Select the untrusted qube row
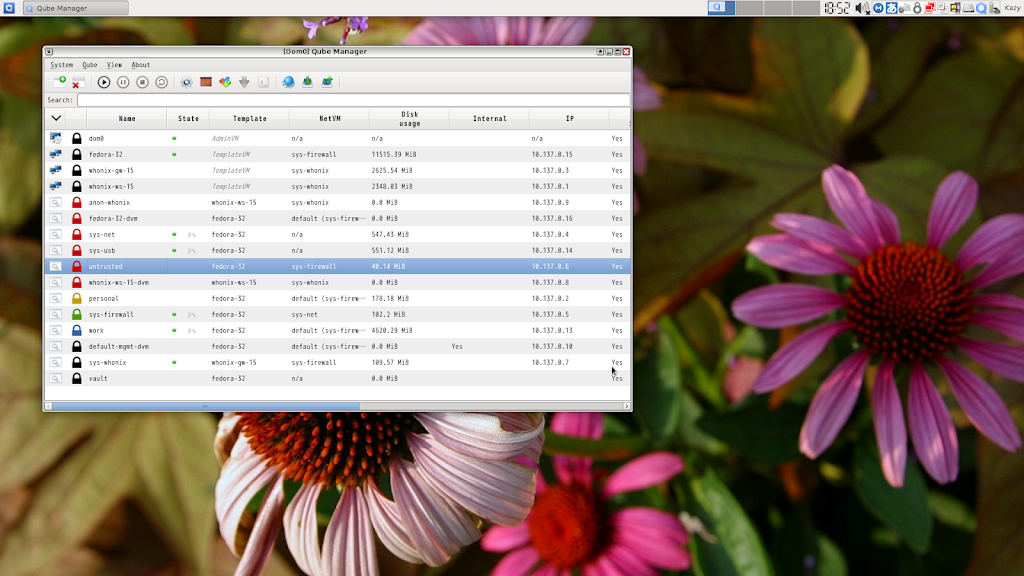 [337, 266]
